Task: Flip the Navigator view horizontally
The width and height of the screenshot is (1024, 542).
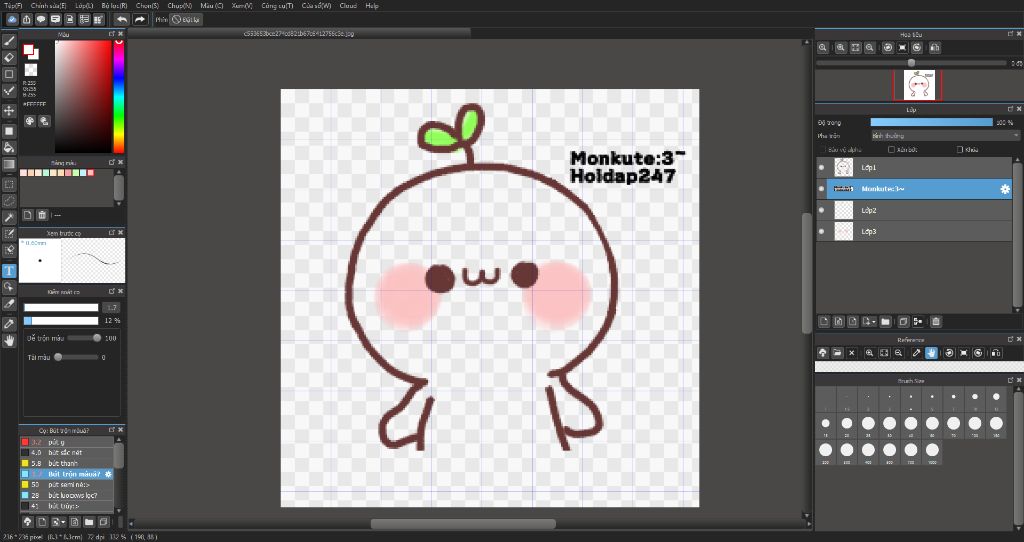Action: 935,48
